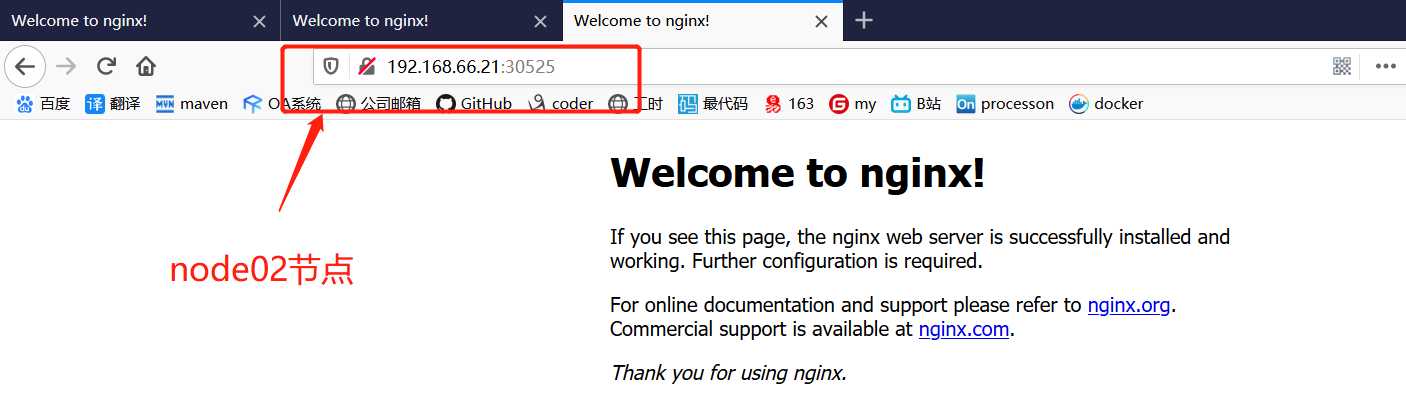Viewport: 1406px width, 398px height.
Task: Open the 工时 bookmark
Action: pos(636,104)
